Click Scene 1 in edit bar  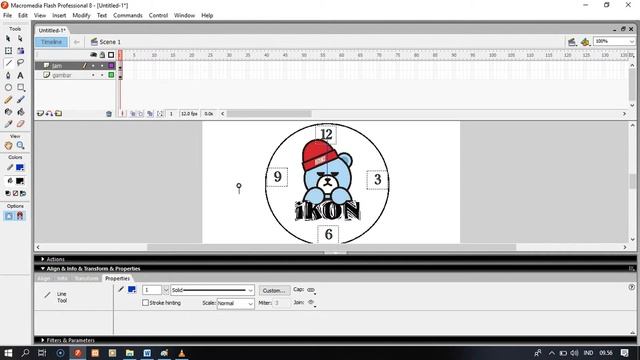(106, 42)
